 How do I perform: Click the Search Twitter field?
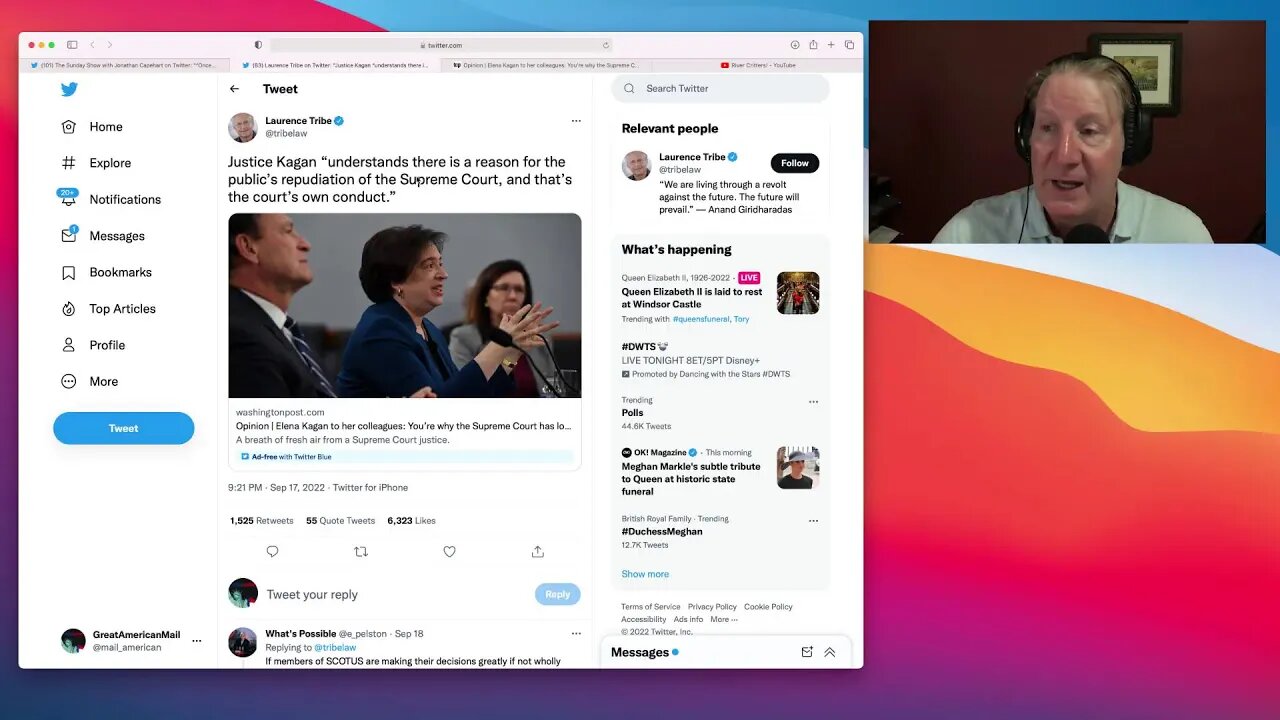[720, 88]
